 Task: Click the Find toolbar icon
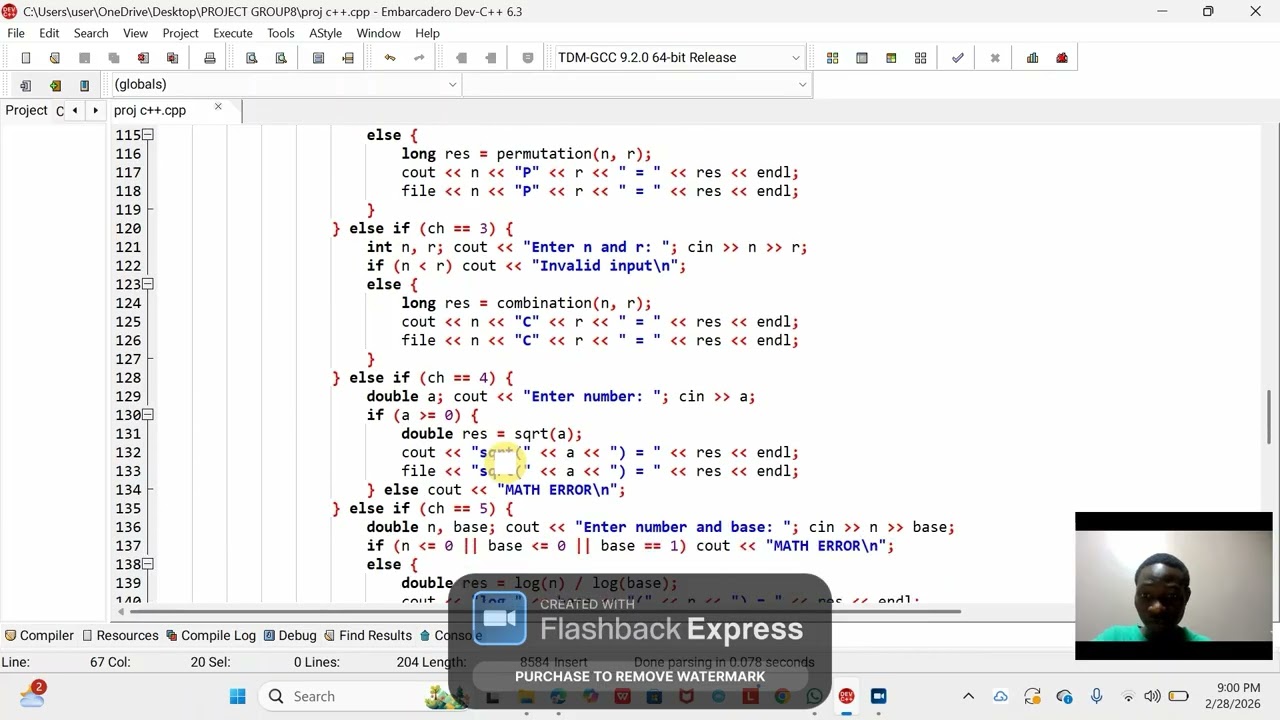point(252,58)
